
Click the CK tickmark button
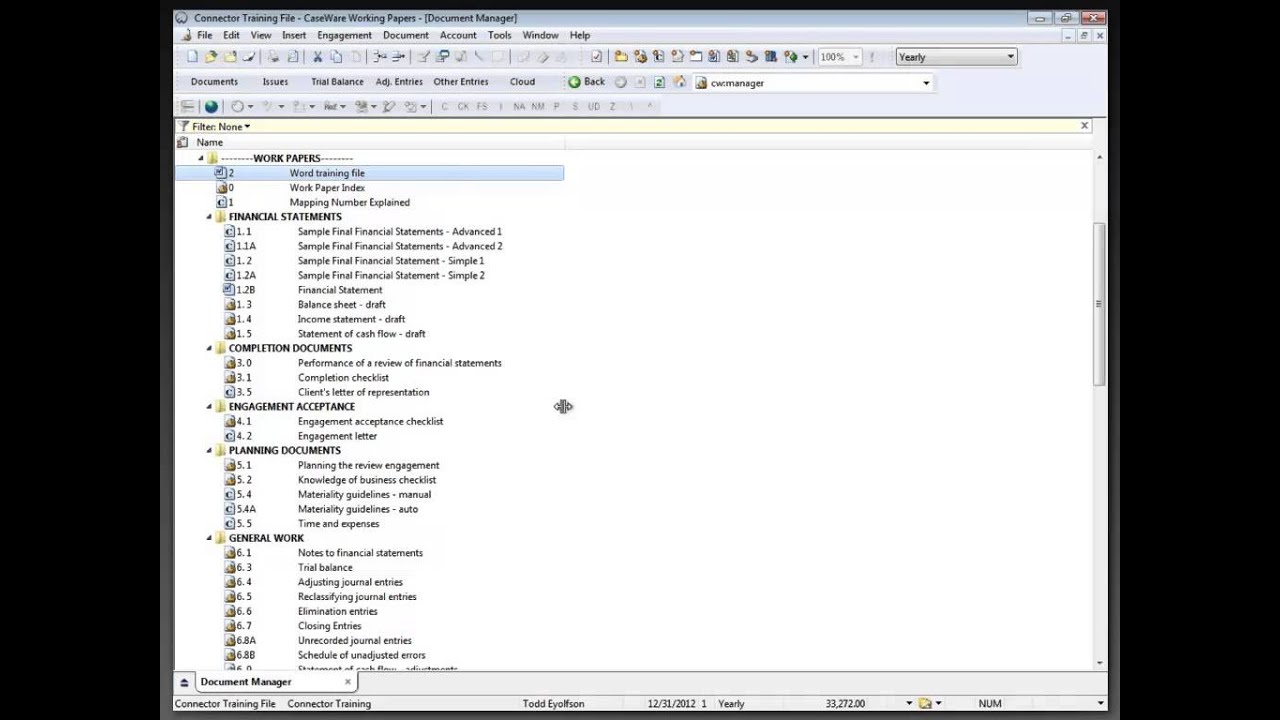point(463,106)
